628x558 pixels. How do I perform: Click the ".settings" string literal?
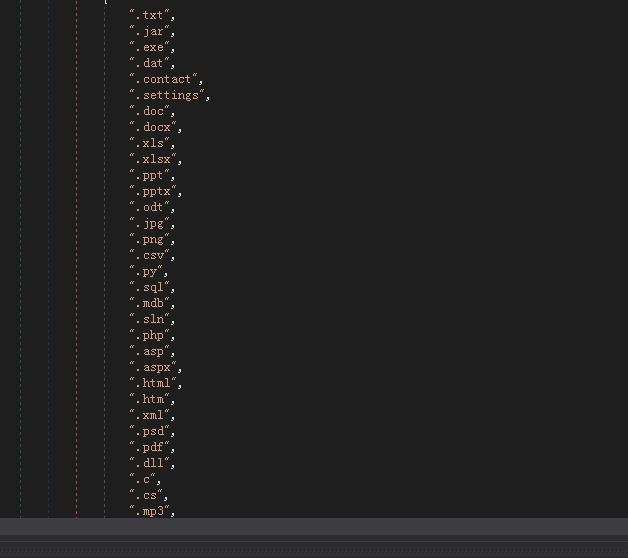tap(167, 96)
